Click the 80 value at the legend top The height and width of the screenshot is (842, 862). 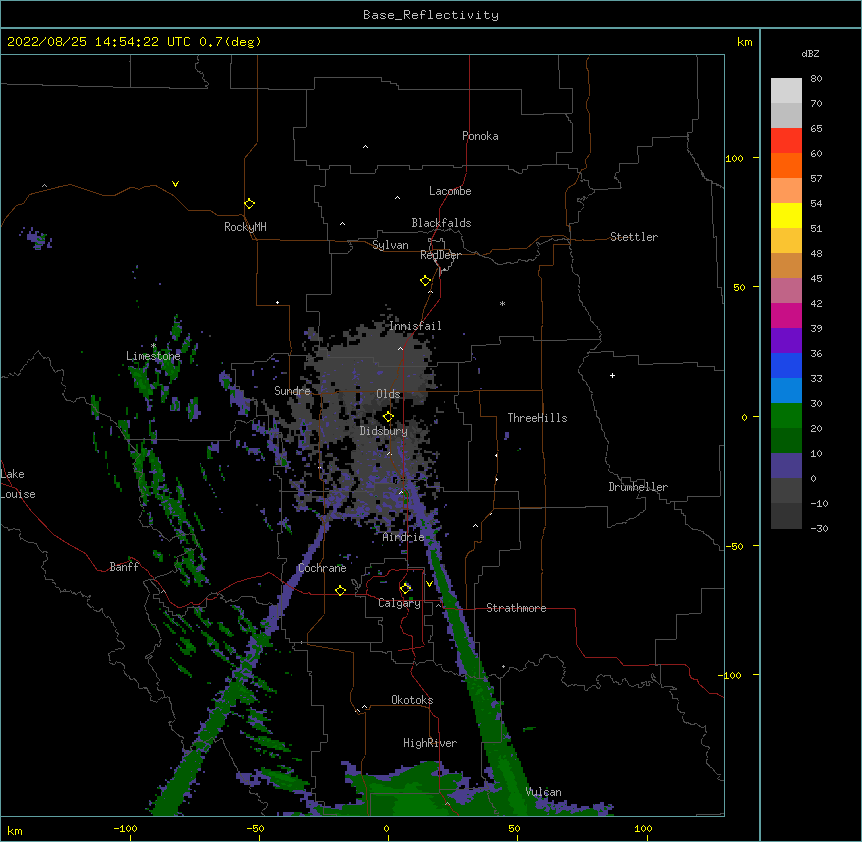click(816, 79)
